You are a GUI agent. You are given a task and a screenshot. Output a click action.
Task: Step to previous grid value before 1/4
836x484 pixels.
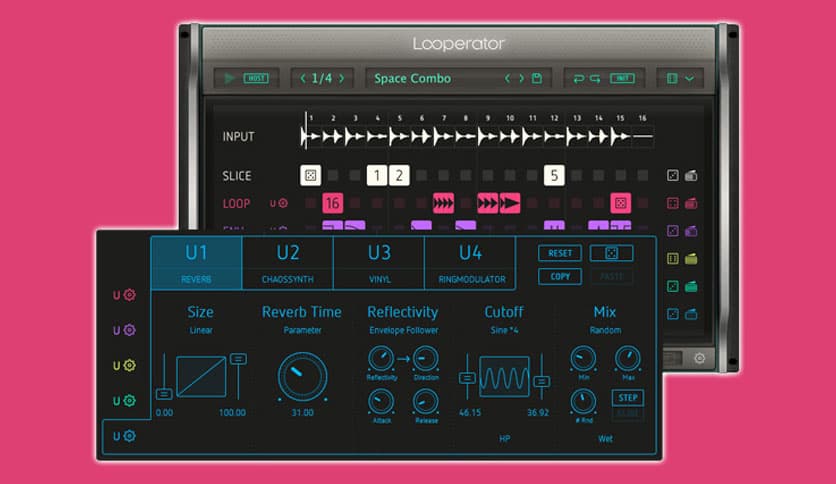(303, 78)
